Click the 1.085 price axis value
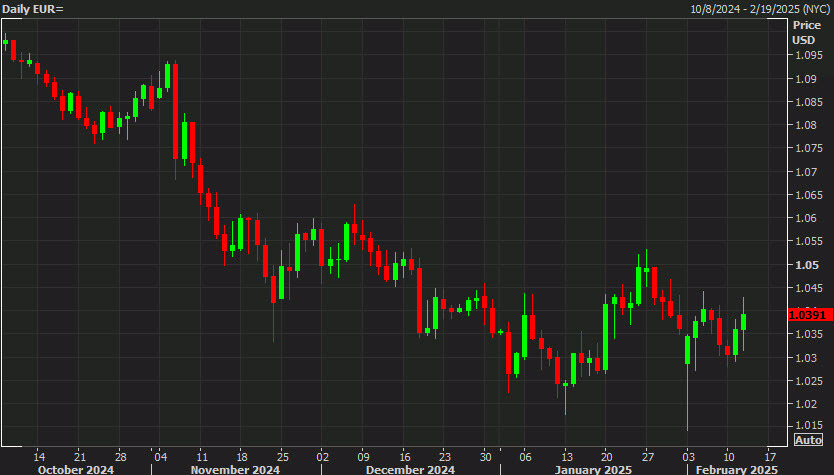834x475 pixels. [x=809, y=102]
